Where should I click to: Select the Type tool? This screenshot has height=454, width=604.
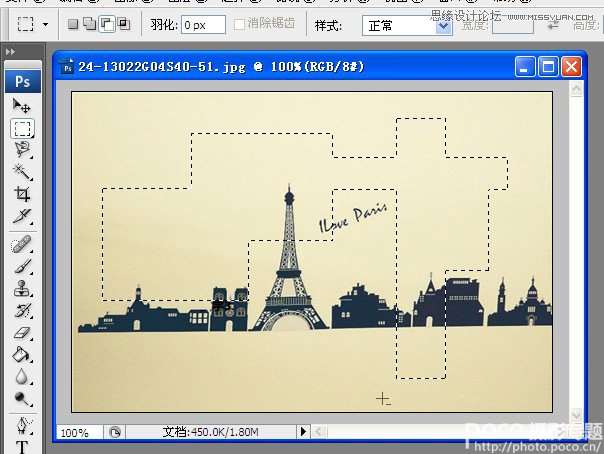coord(22,444)
